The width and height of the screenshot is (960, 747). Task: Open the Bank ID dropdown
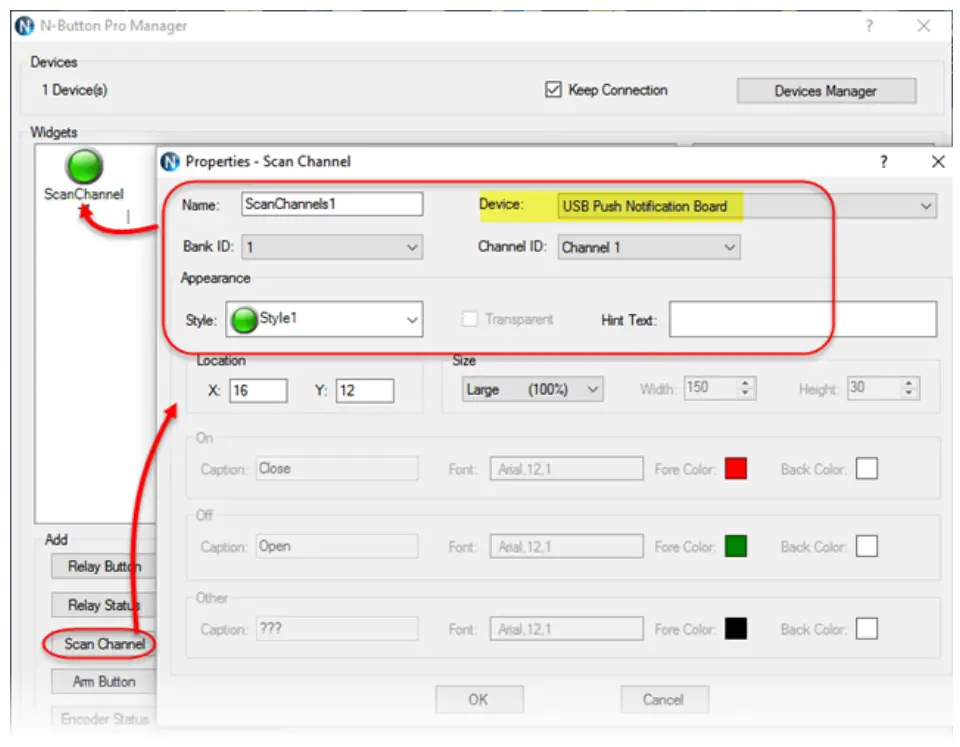pyautogui.click(x=332, y=247)
